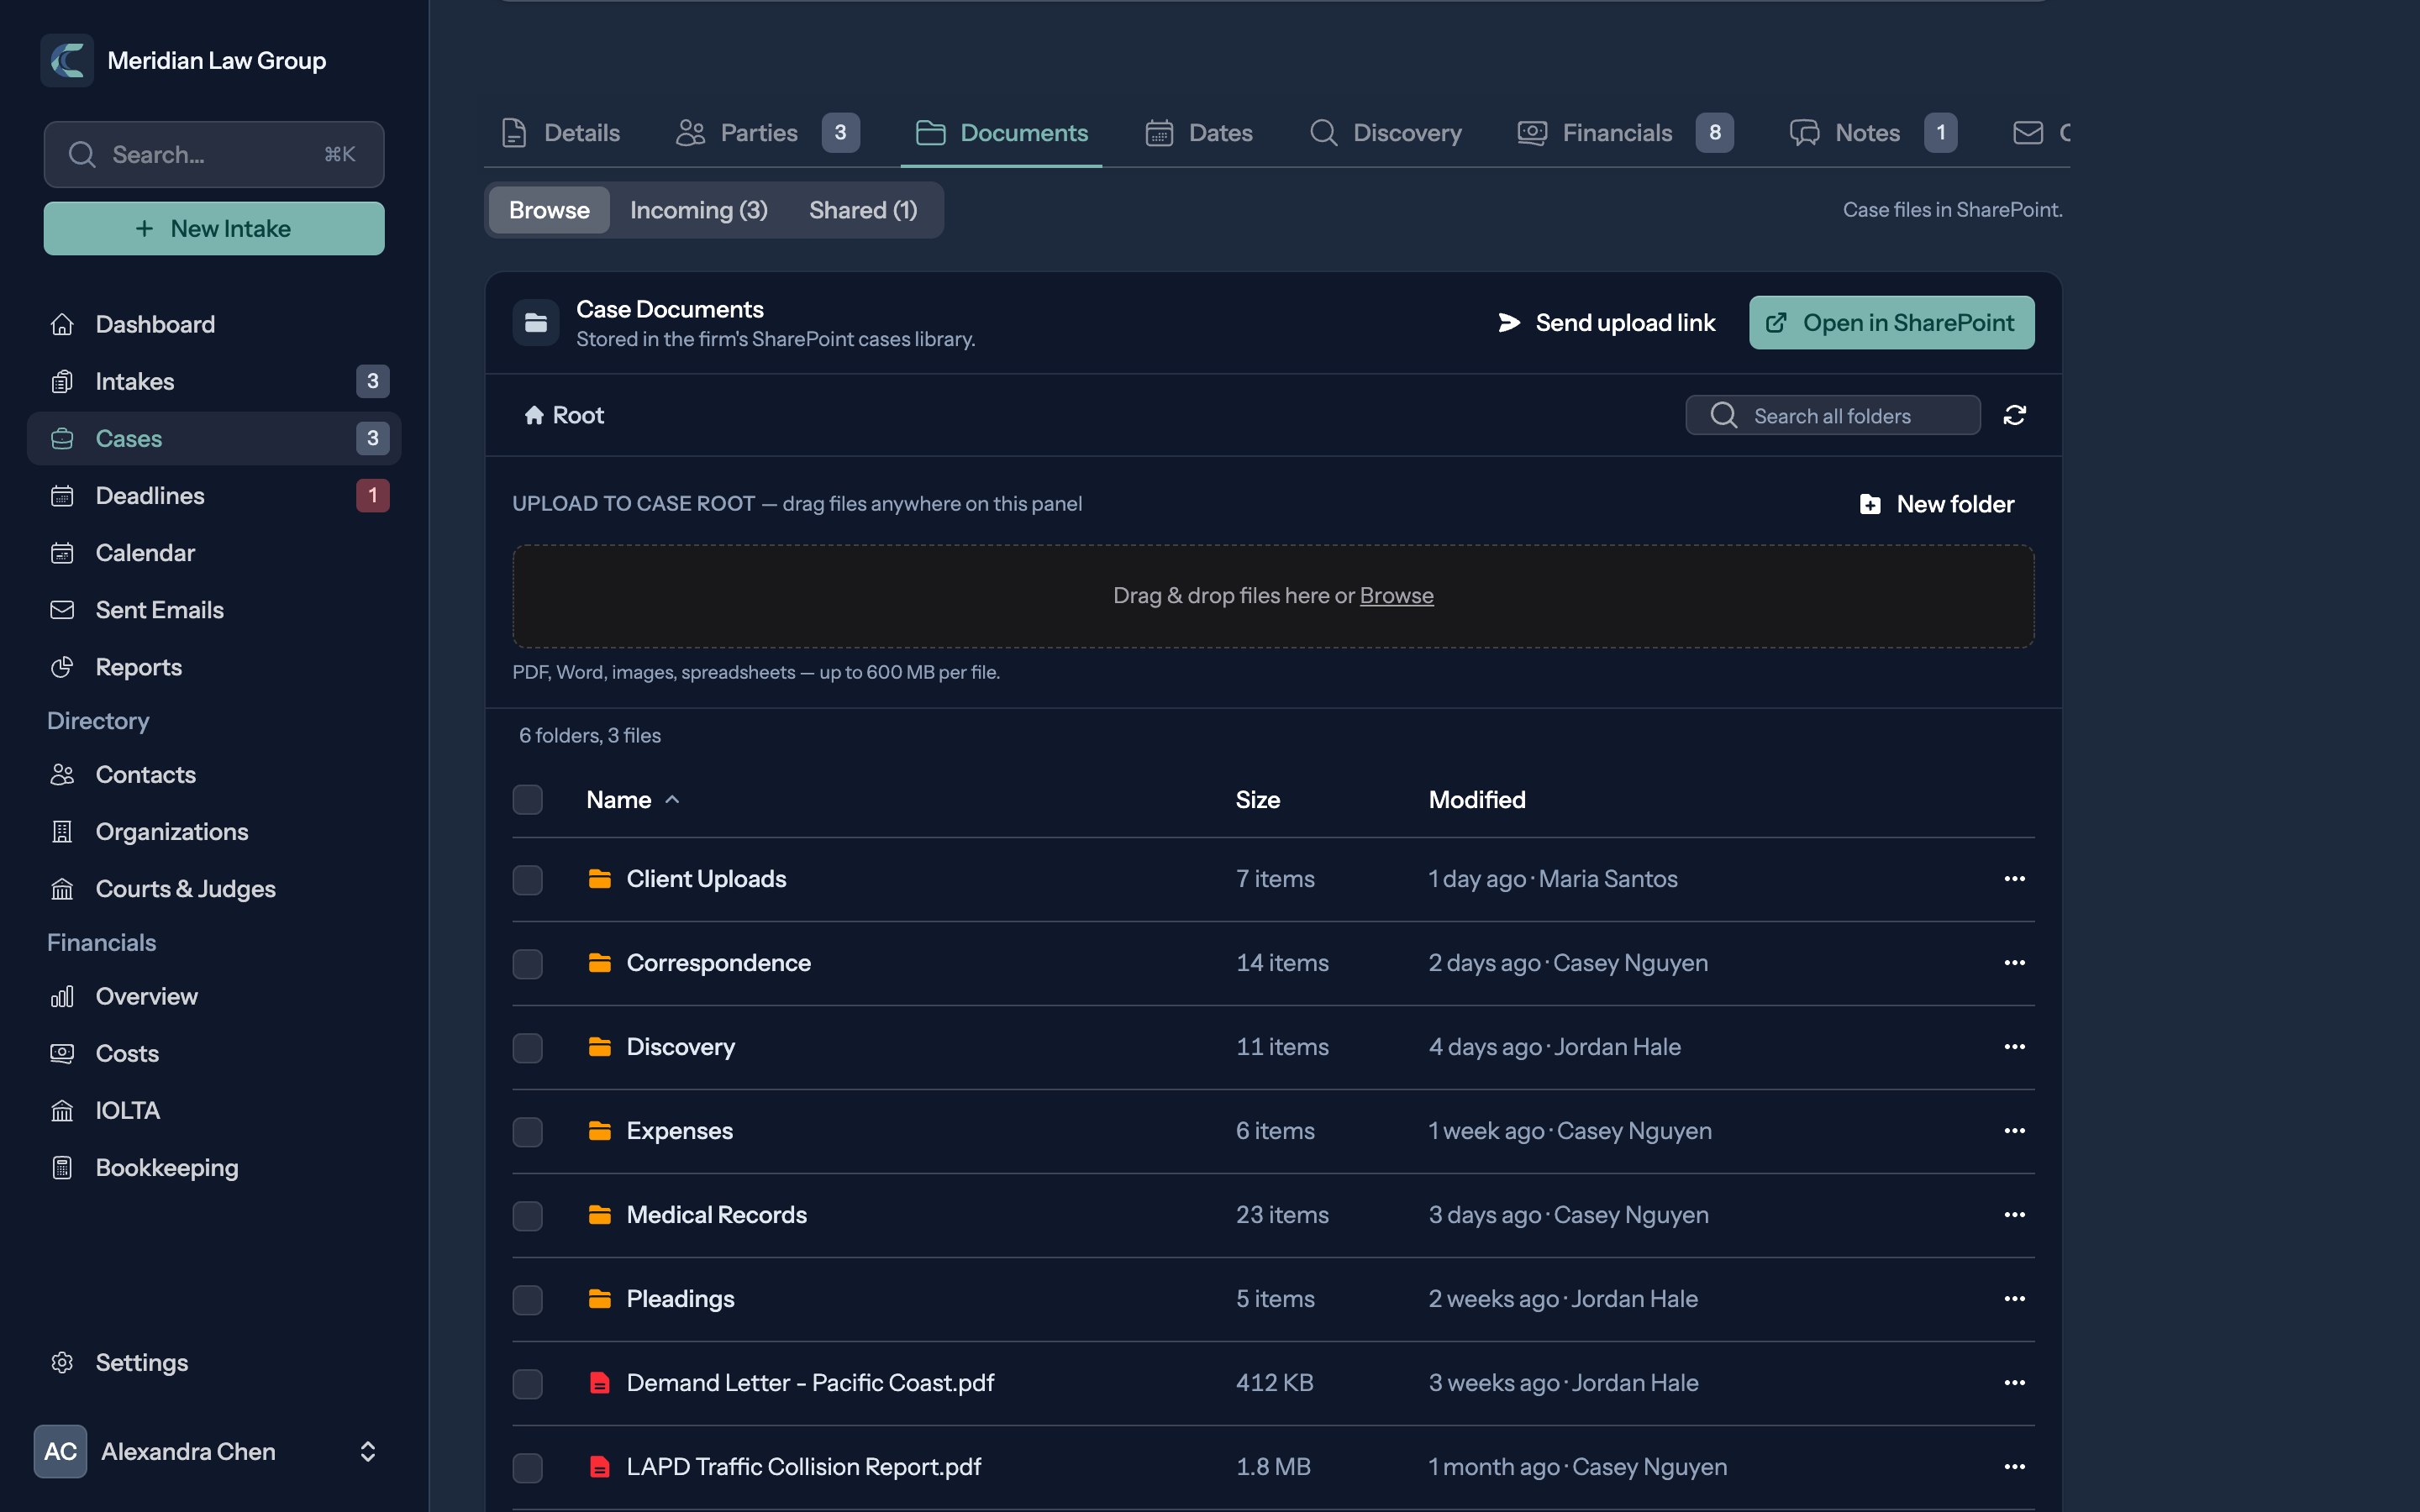Click Open in SharePoint button
2420x1512 pixels.
[x=1891, y=323]
